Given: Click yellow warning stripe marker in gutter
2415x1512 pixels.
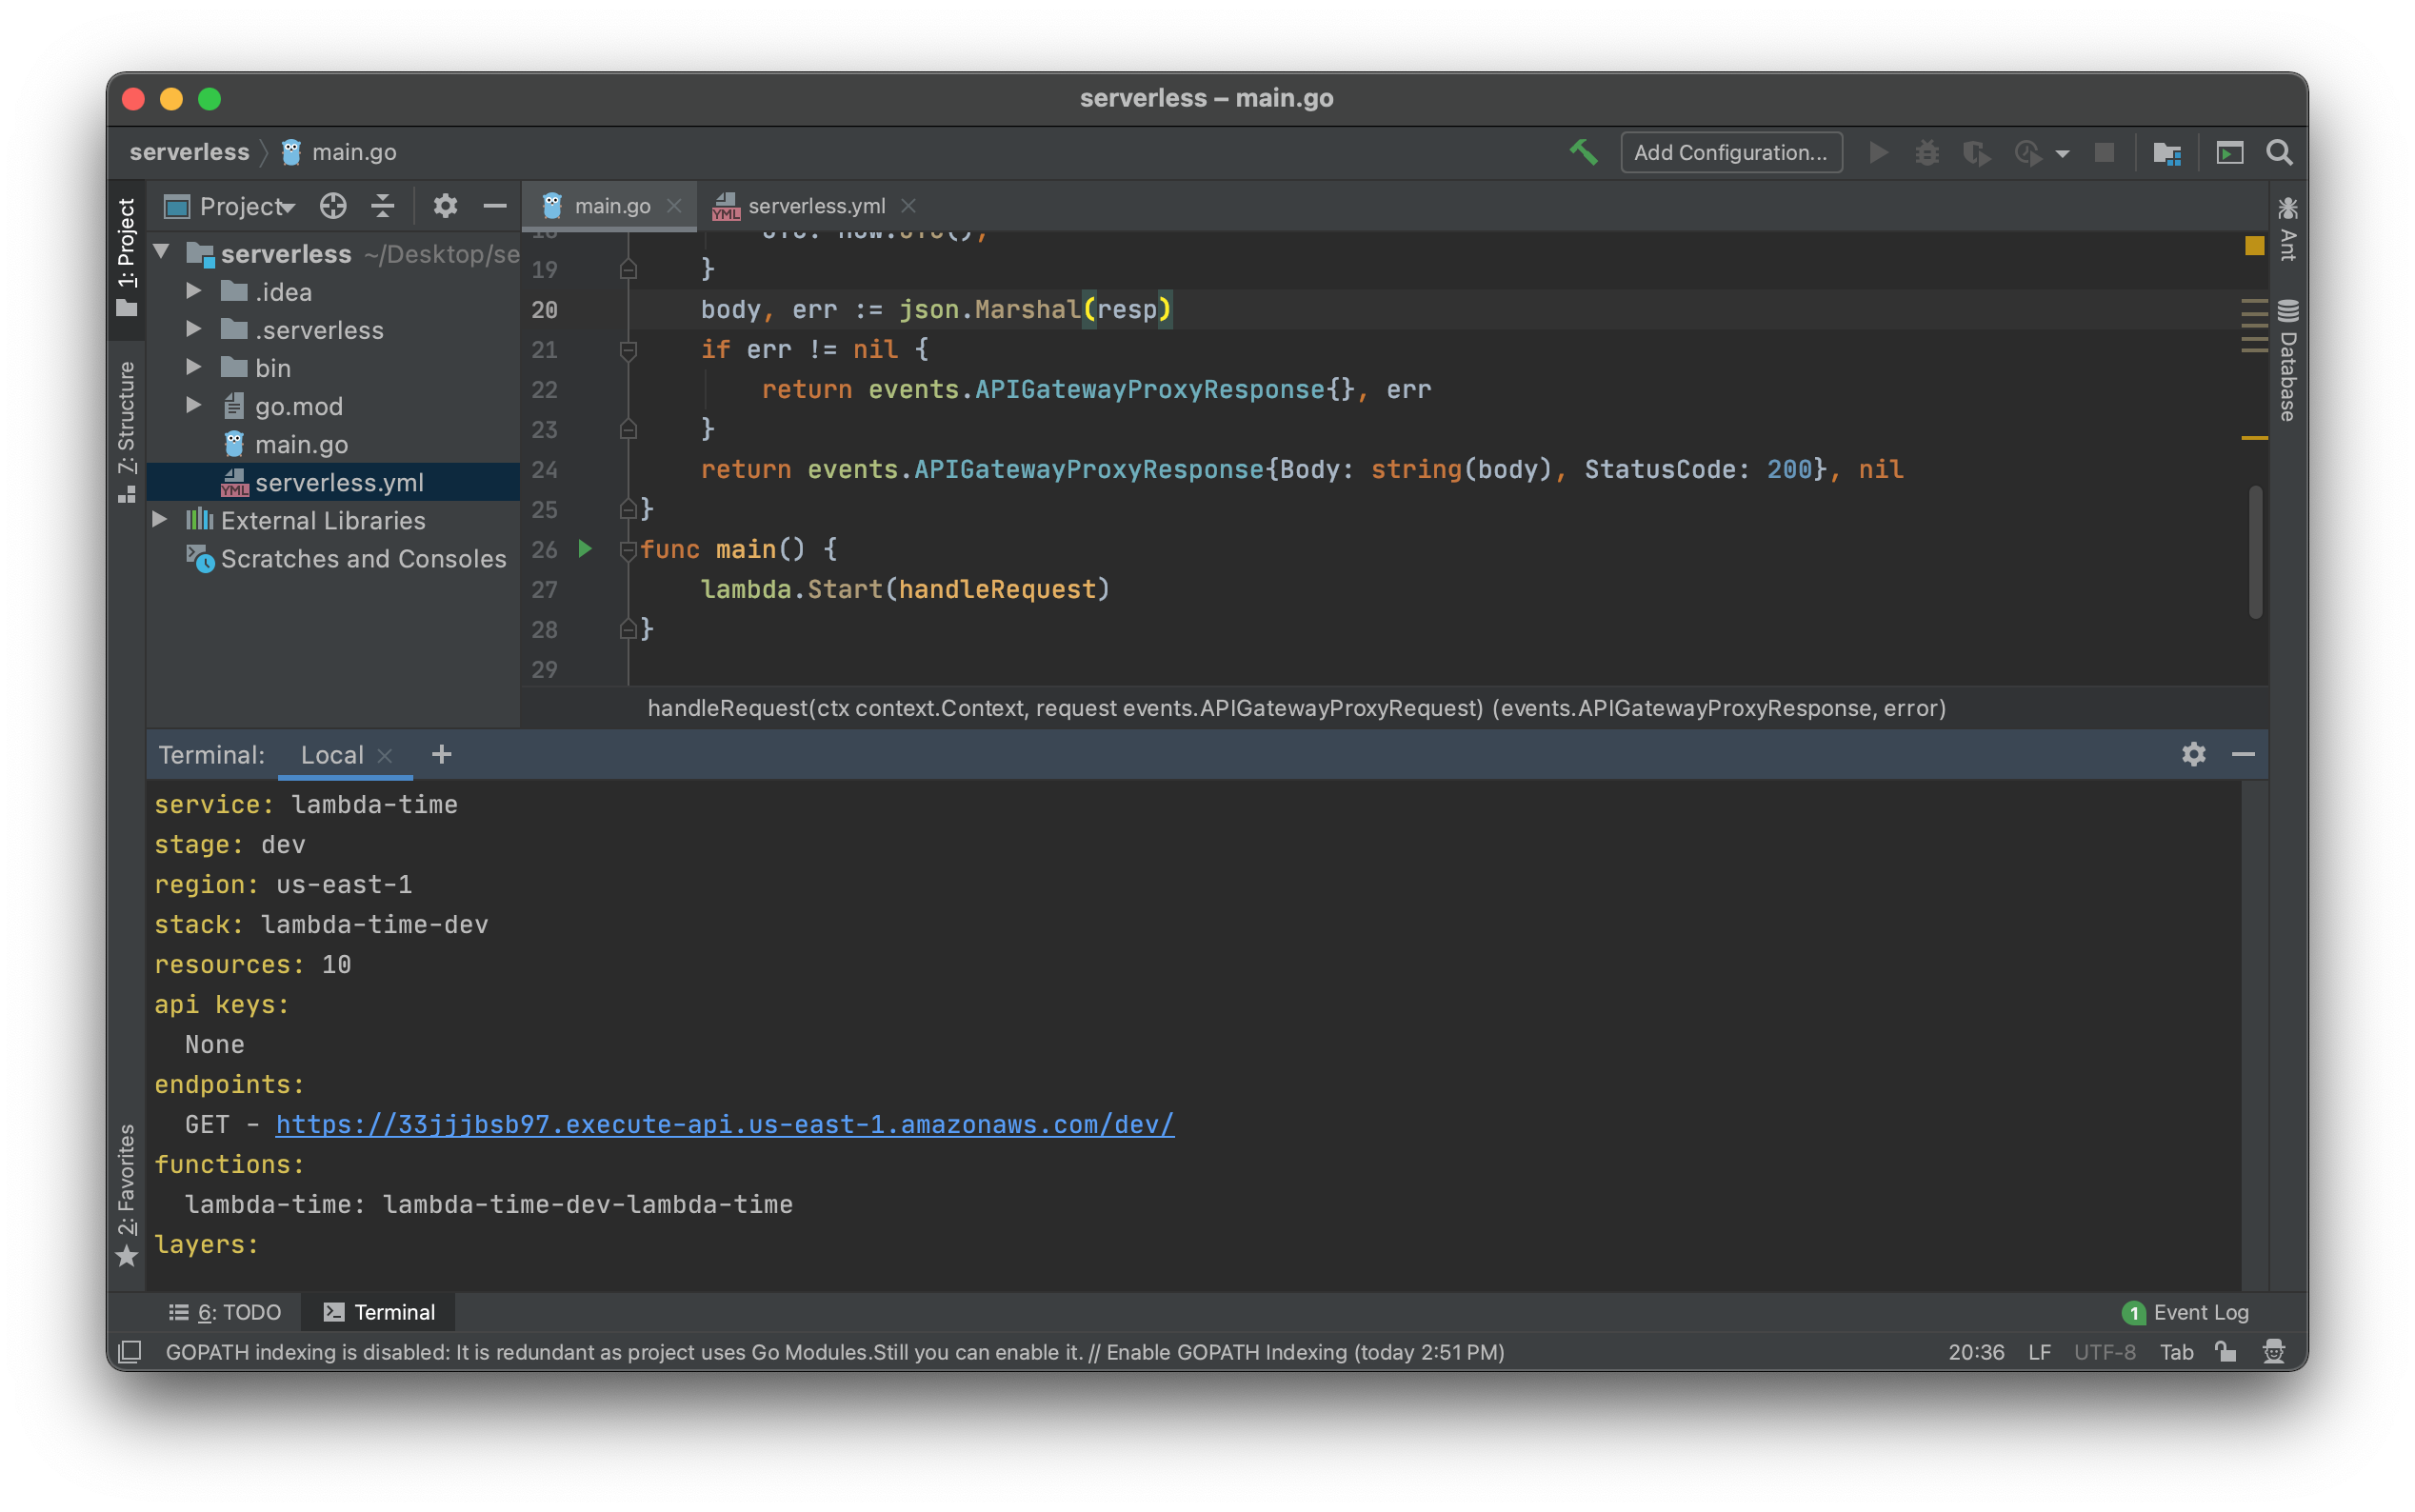Looking at the screenshot, I should [2254, 438].
